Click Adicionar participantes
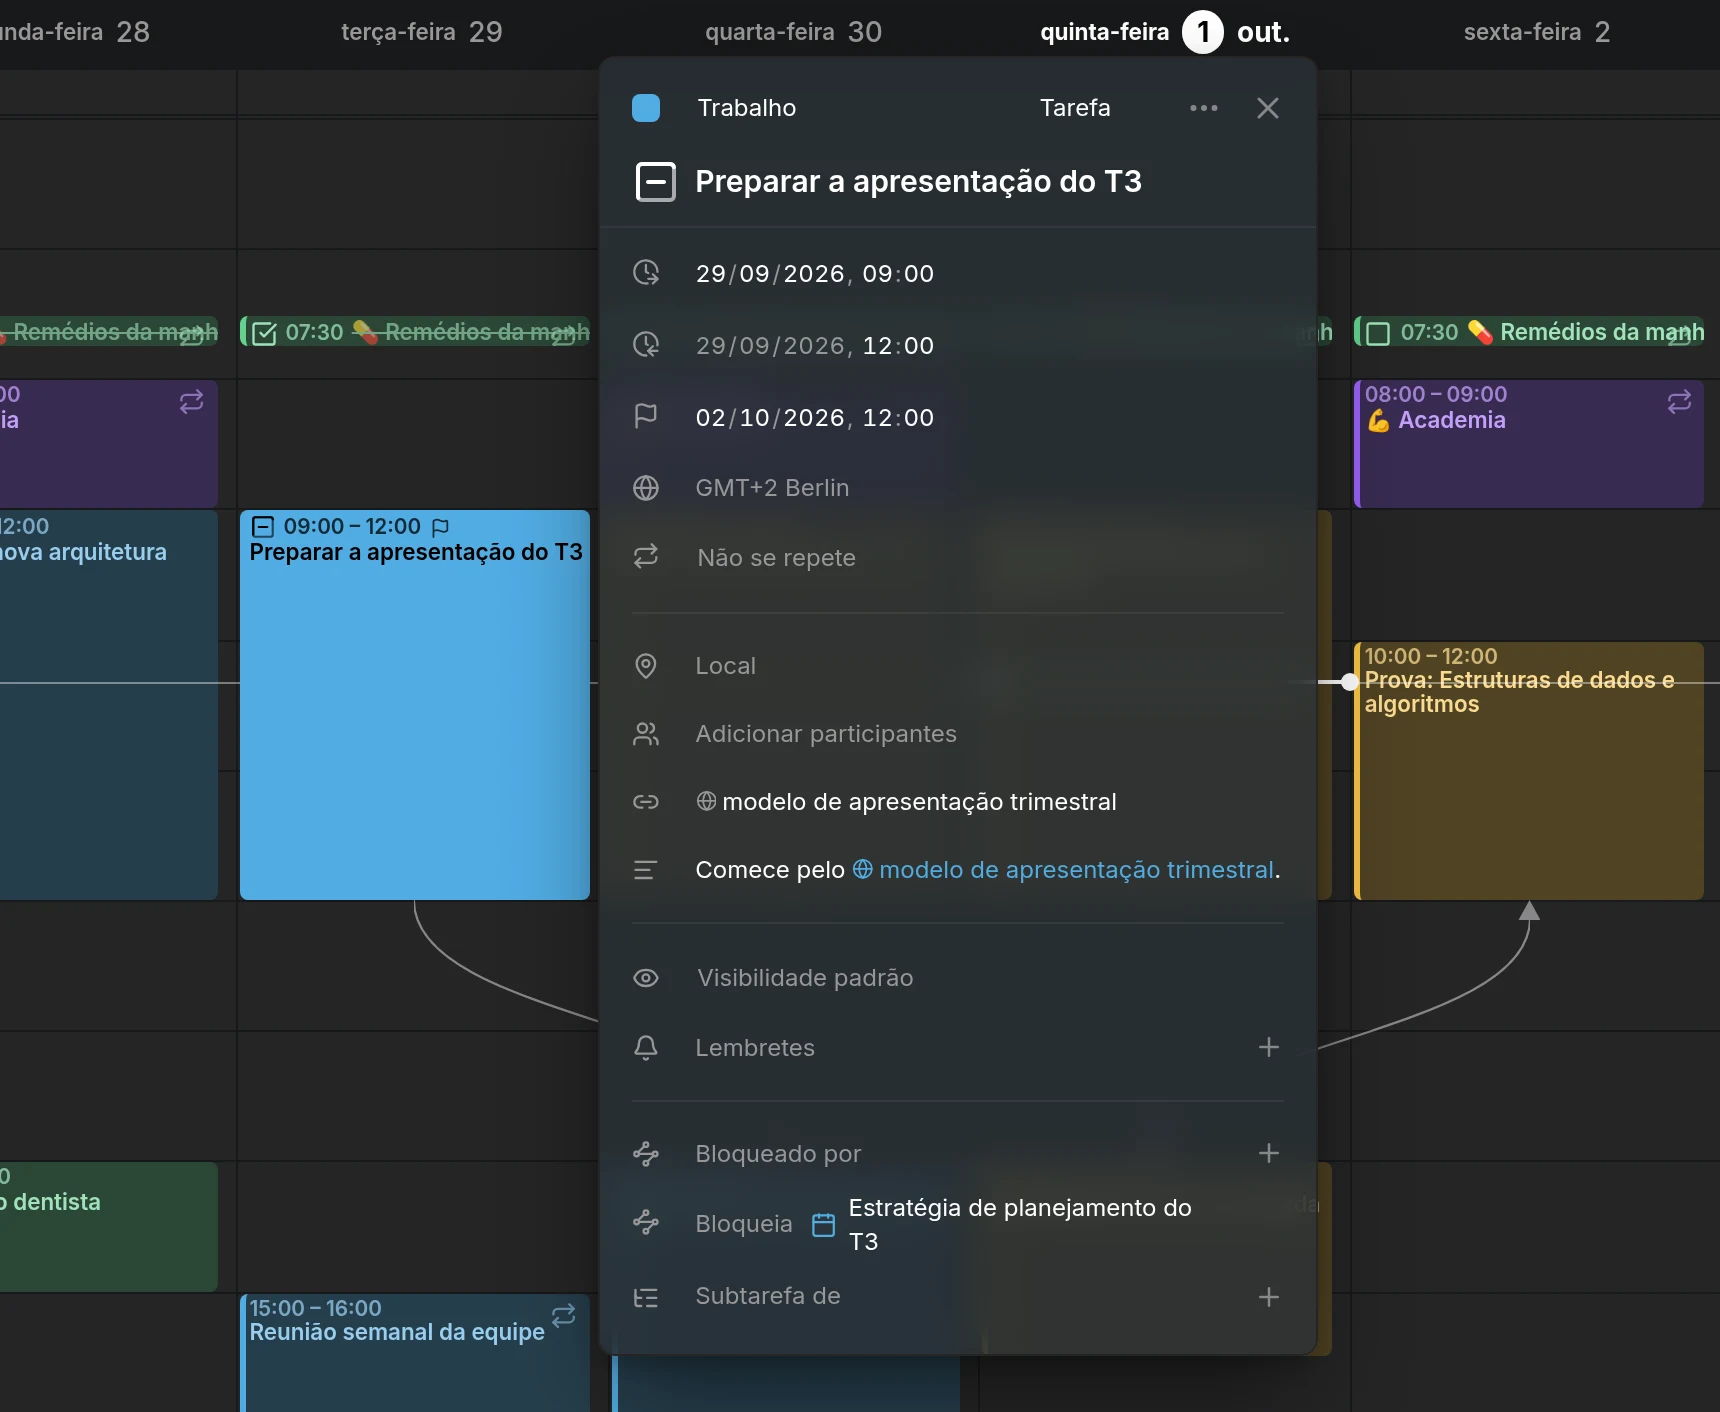The image size is (1720, 1412). coord(826,734)
